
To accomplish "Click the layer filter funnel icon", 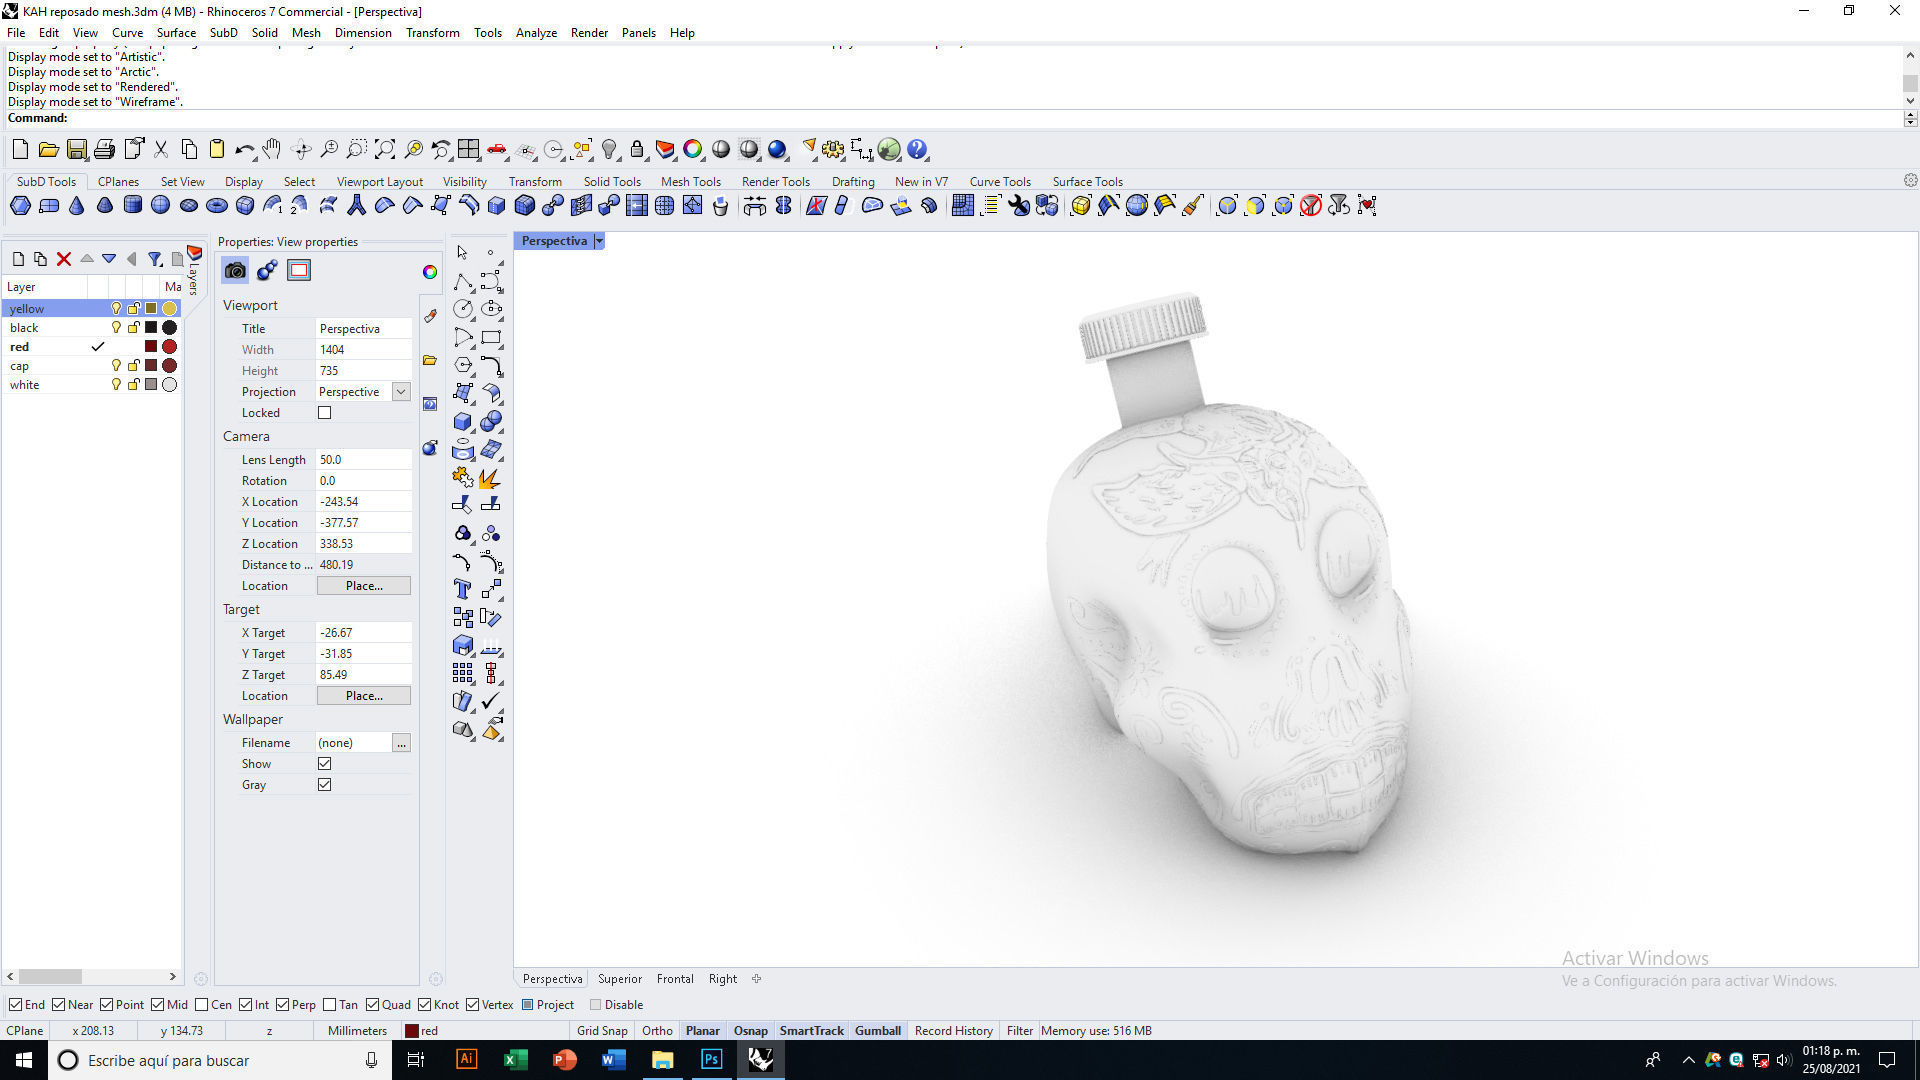I will 155,259.
